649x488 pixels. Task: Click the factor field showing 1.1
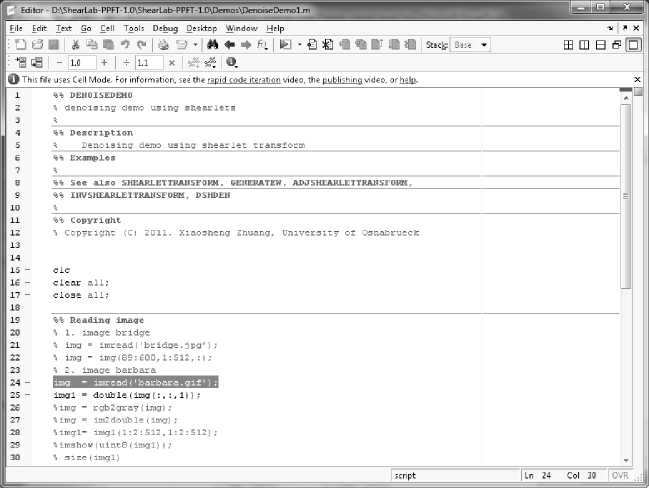[x=149, y=63]
